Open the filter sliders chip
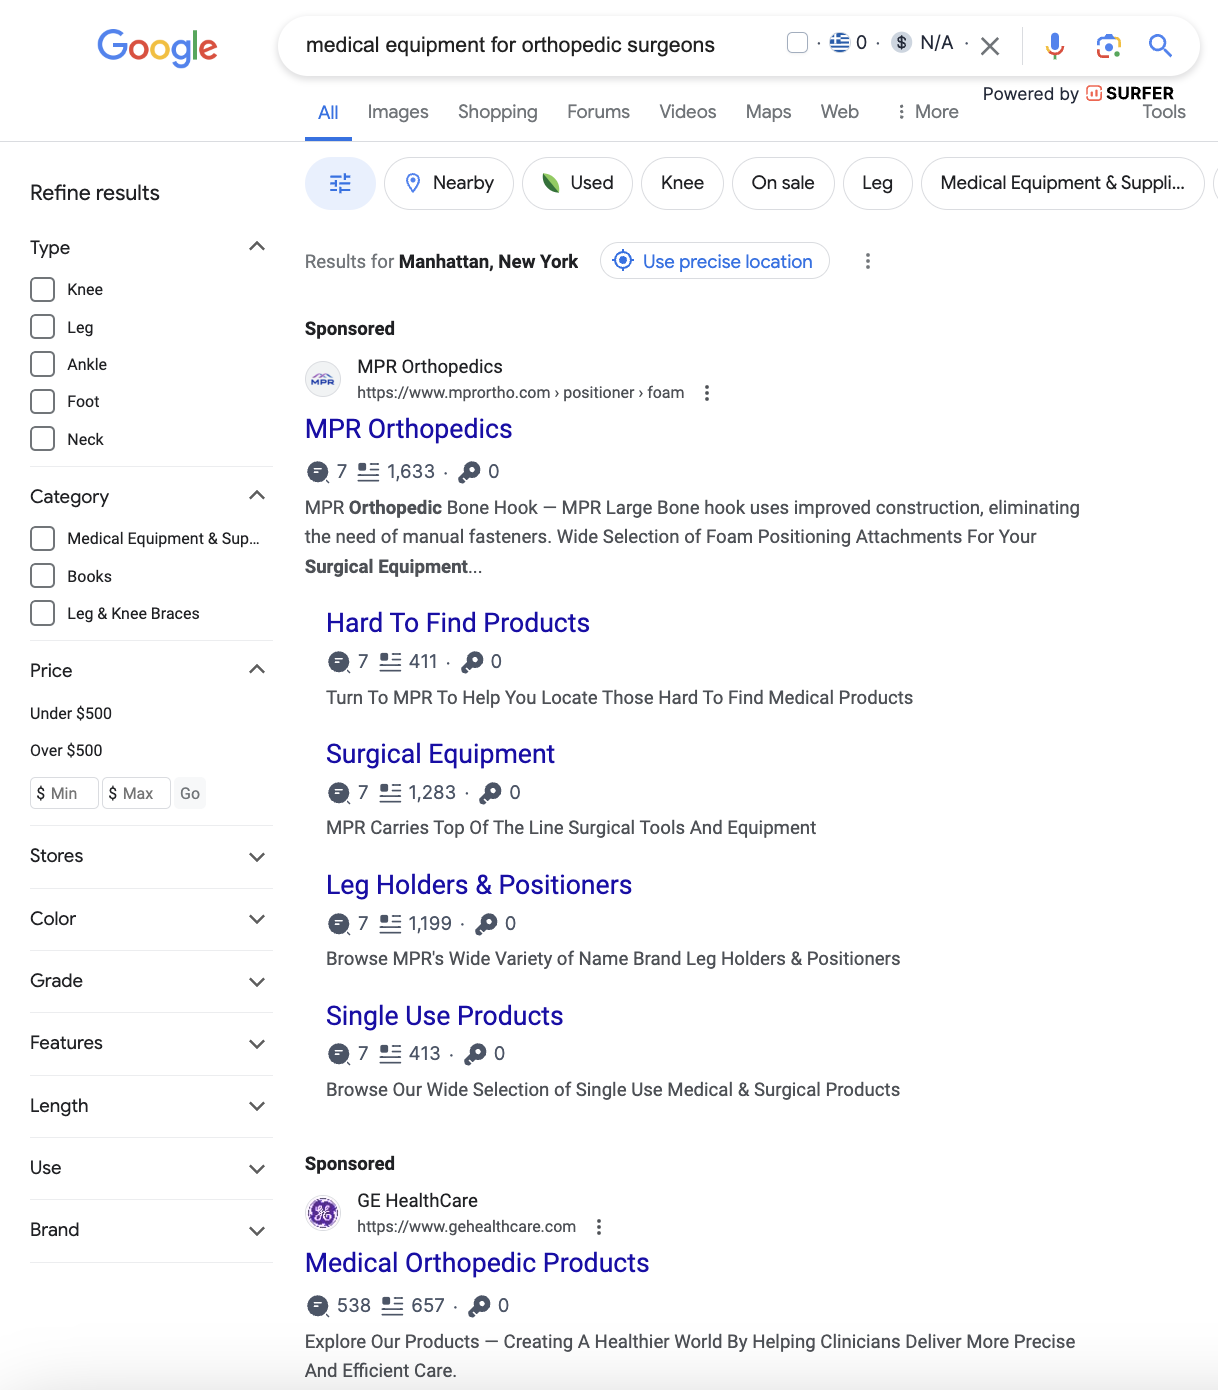 (340, 183)
